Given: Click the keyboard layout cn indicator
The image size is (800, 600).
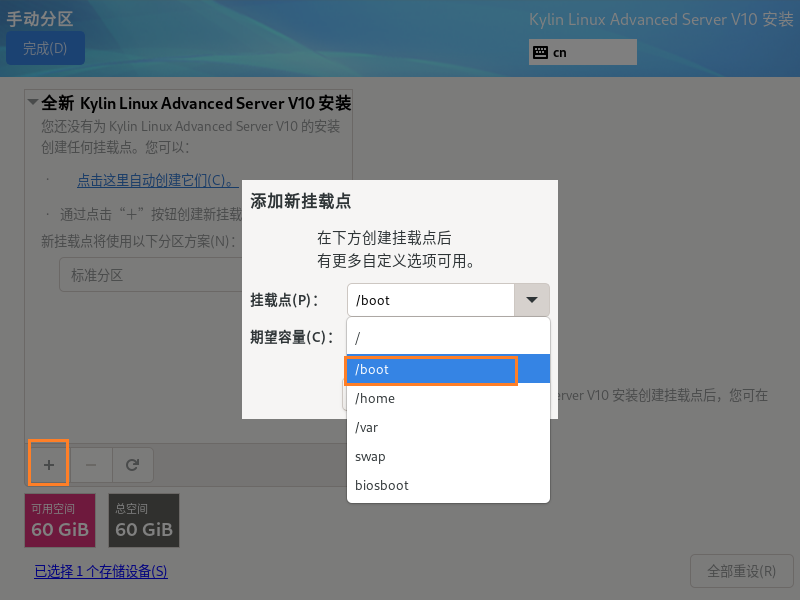Looking at the screenshot, I should [x=582, y=52].
